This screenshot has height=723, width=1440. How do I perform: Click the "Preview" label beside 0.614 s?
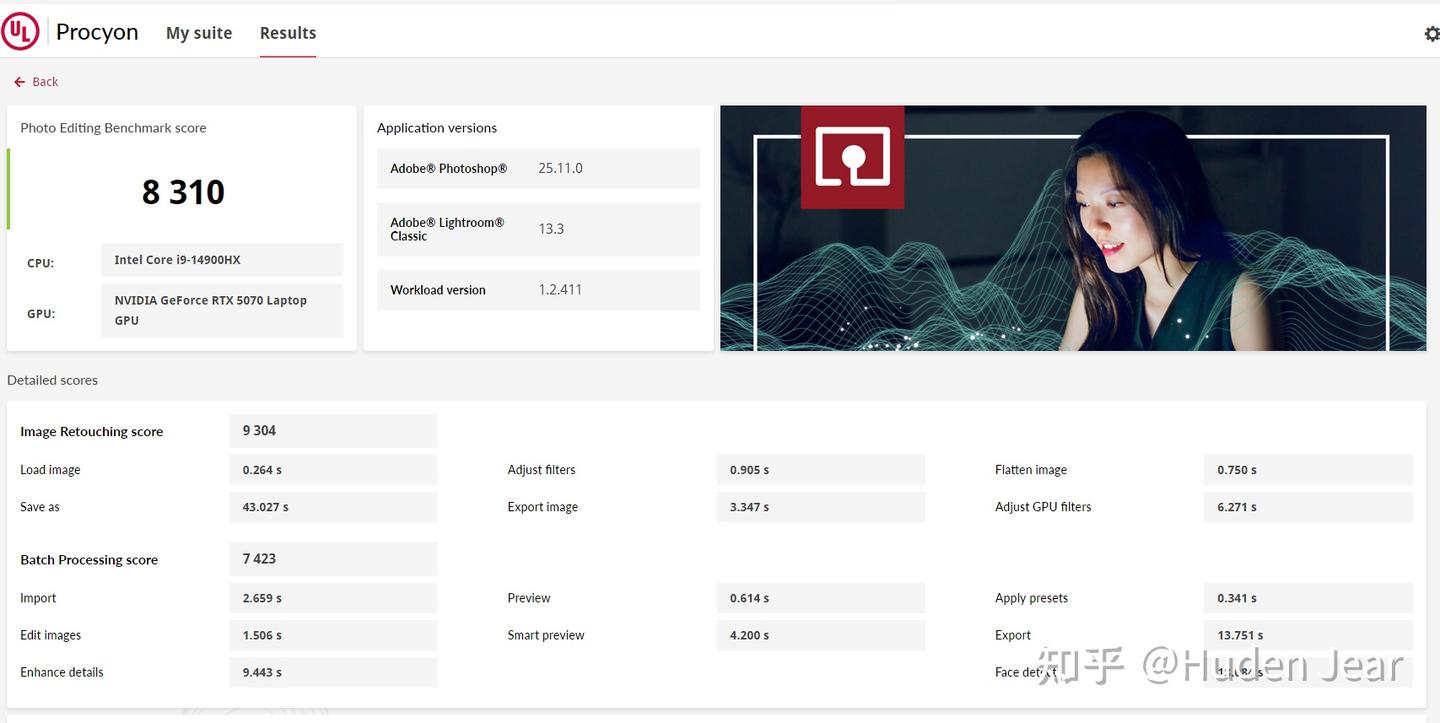click(529, 598)
